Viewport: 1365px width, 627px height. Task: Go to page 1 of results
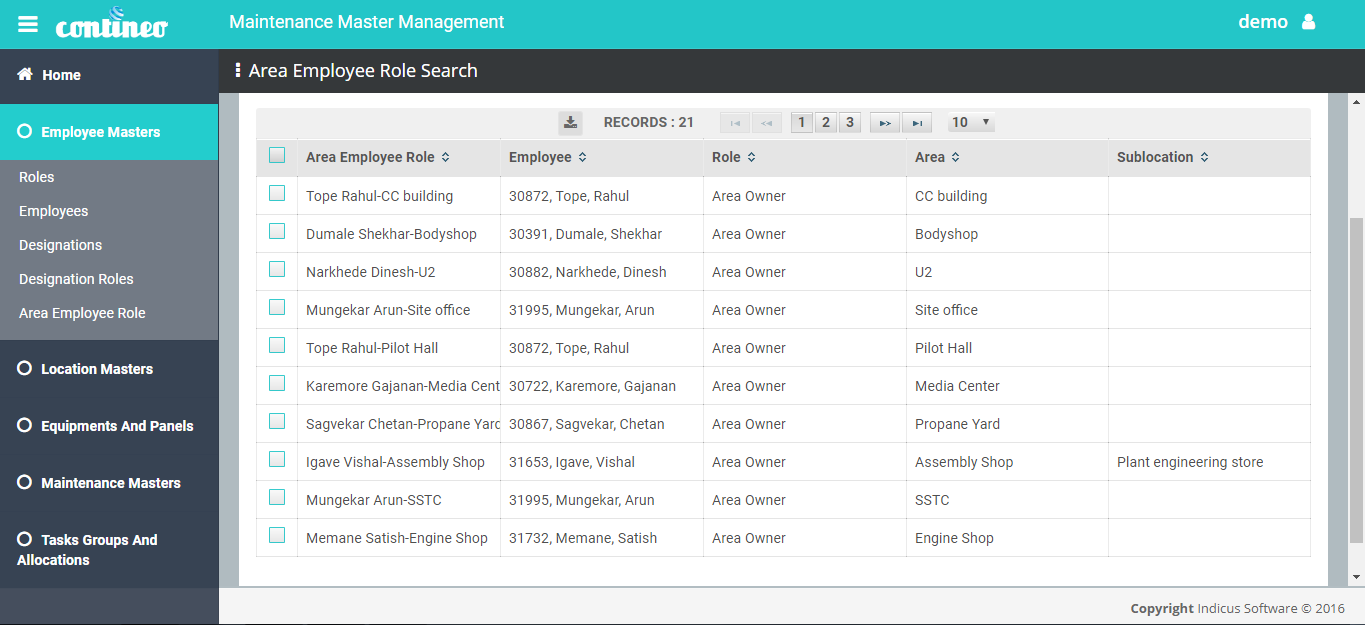(801, 123)
